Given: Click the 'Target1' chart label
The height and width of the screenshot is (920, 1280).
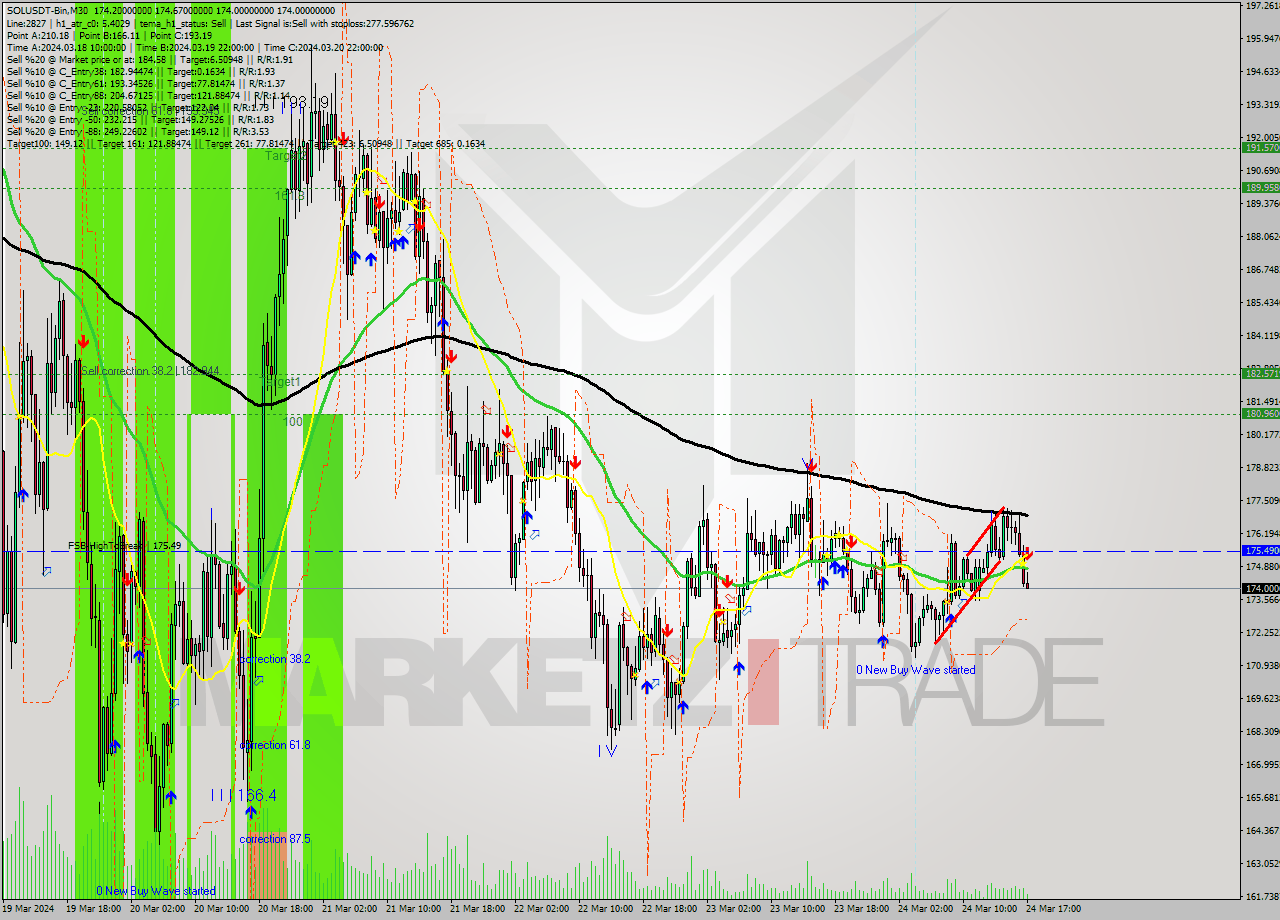Looking at the screenshot, I should click(x=282, y=382).
